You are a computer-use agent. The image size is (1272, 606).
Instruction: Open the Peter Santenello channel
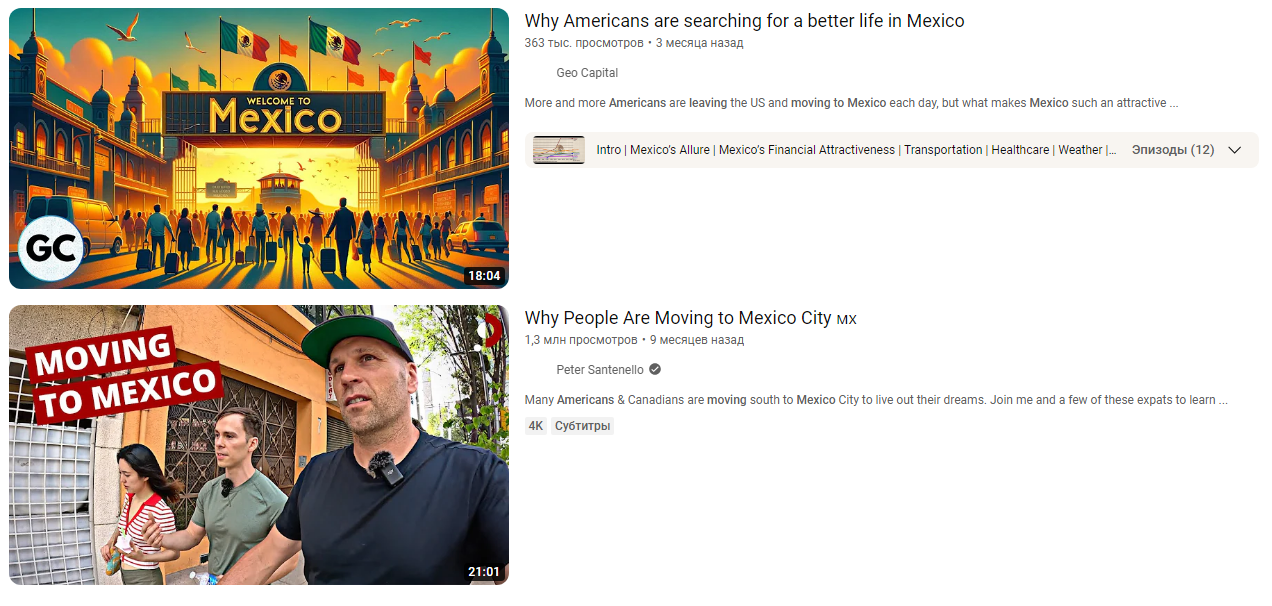[x=600, y=369]
